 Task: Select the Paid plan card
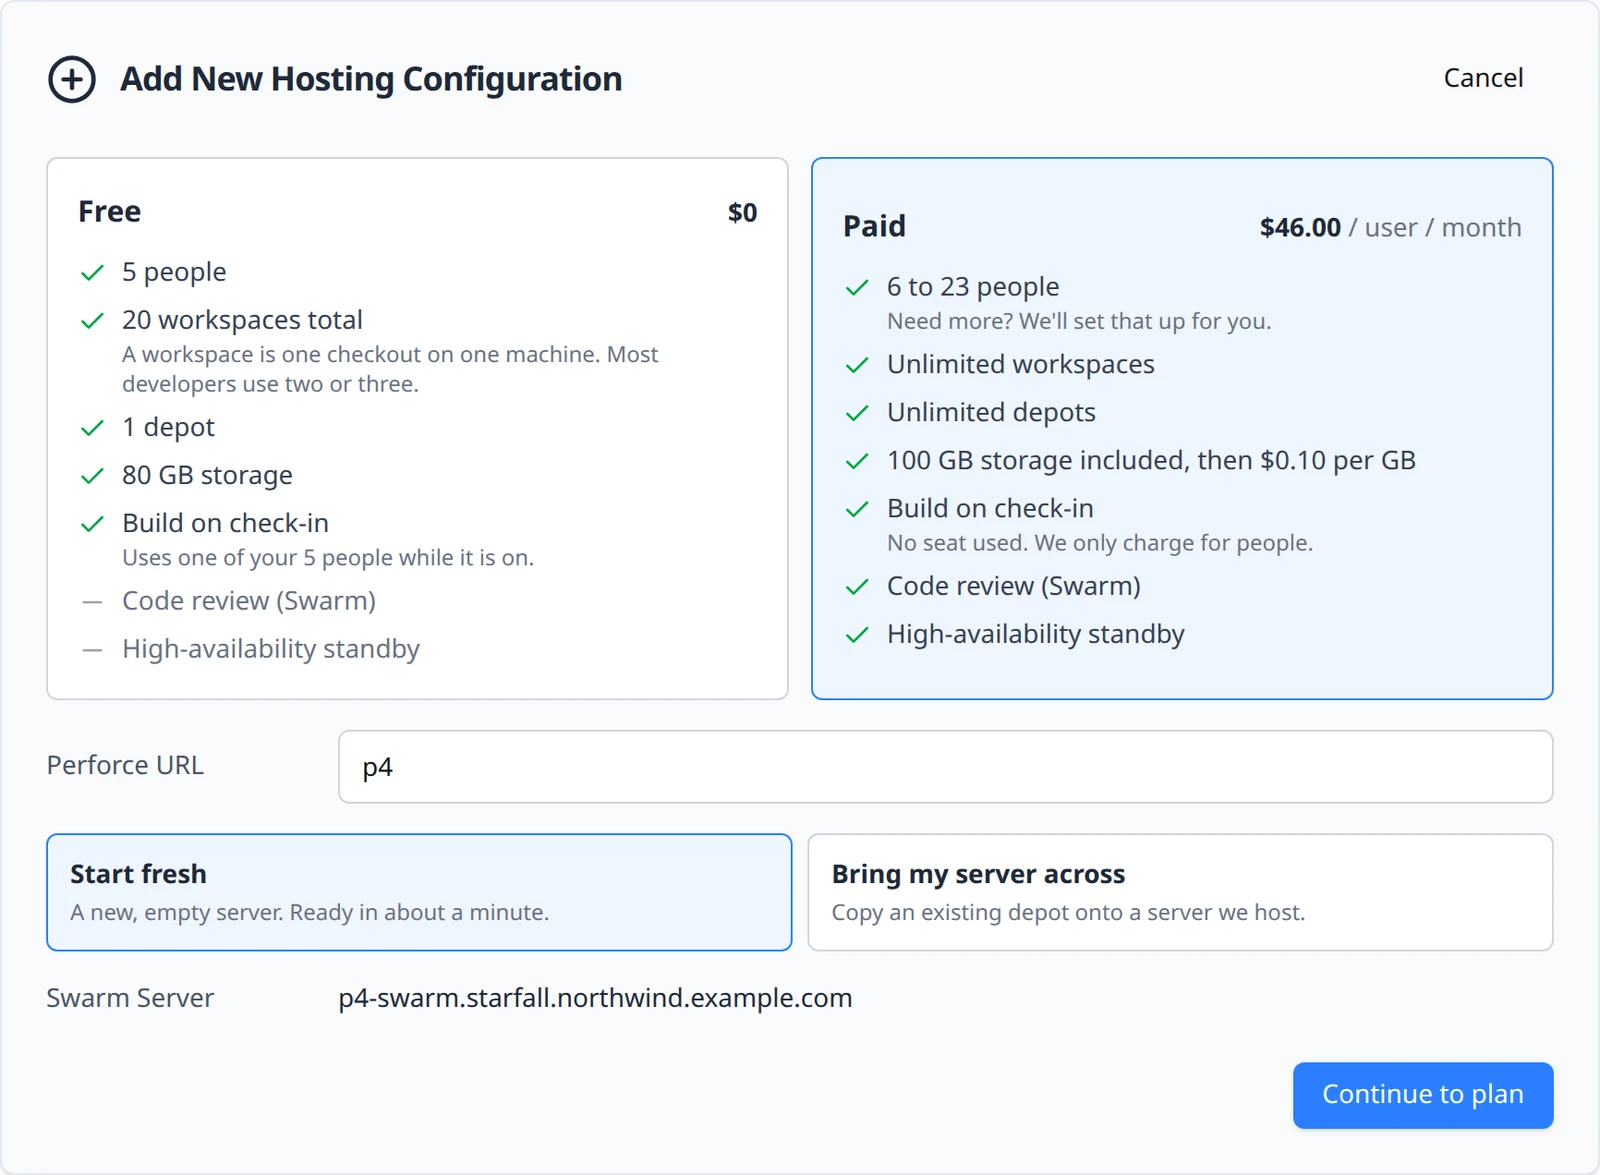pyautogui.click(x=1182, y=428)
